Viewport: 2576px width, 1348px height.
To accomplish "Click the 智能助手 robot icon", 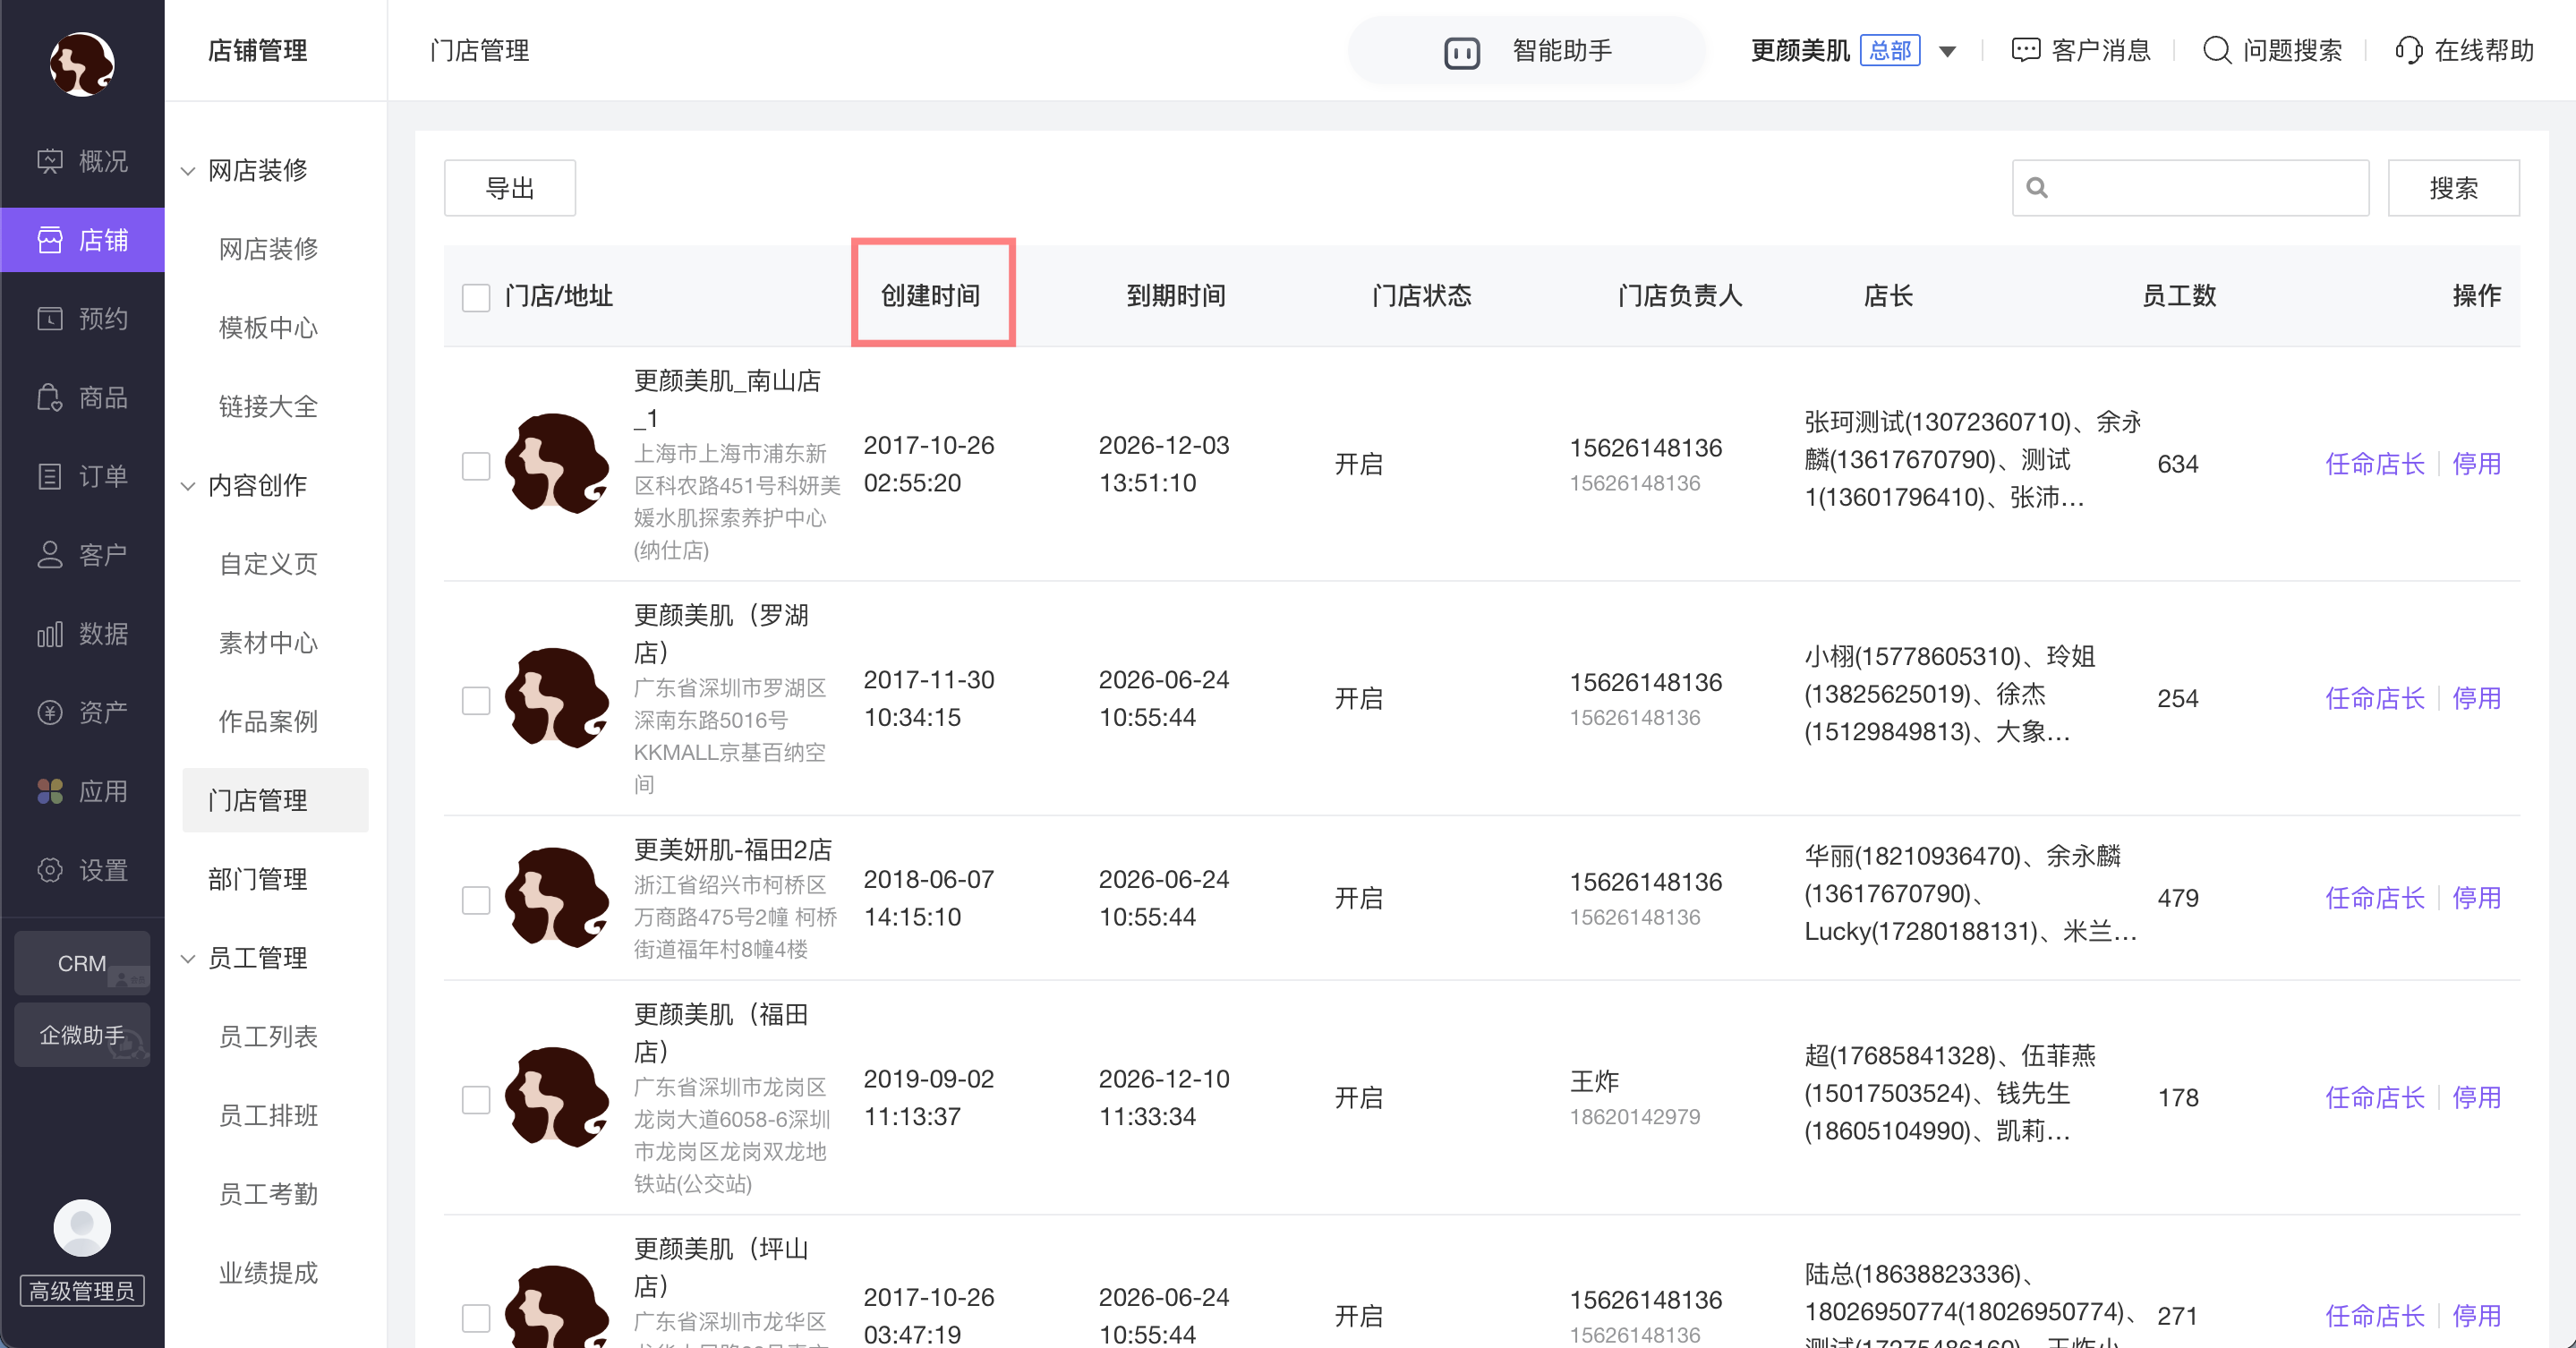I will click(x=1461, y=52).
